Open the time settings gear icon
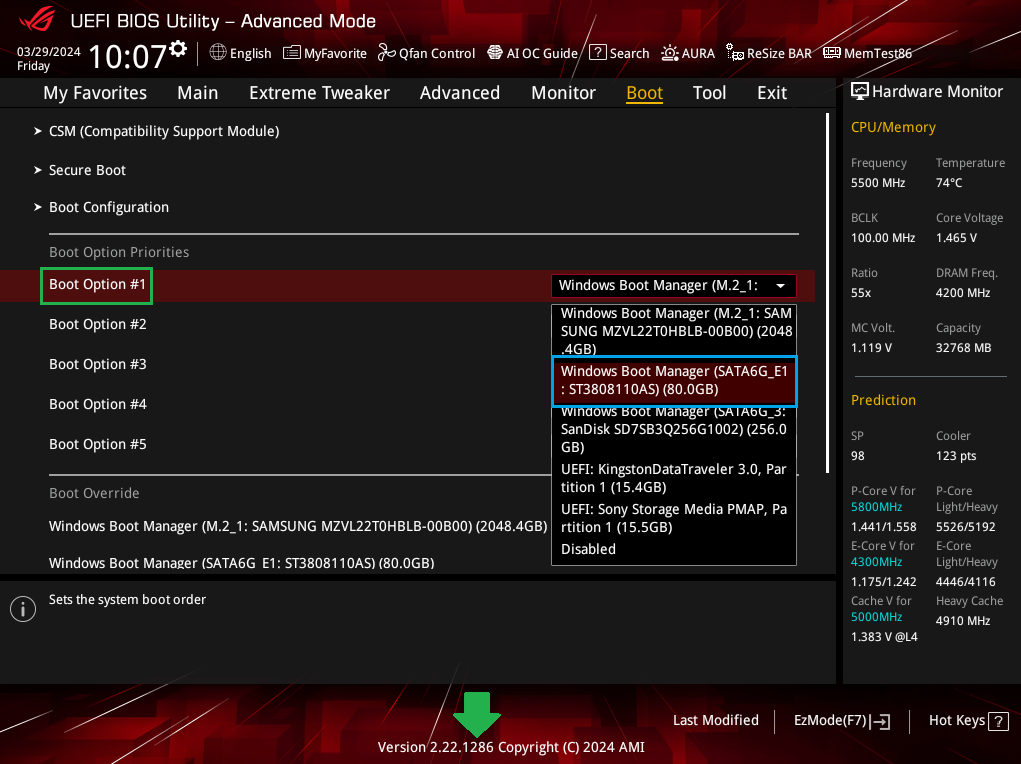The height and width of the screenshot is (764, 1021). pyautogui.click(x=178, y=48)
